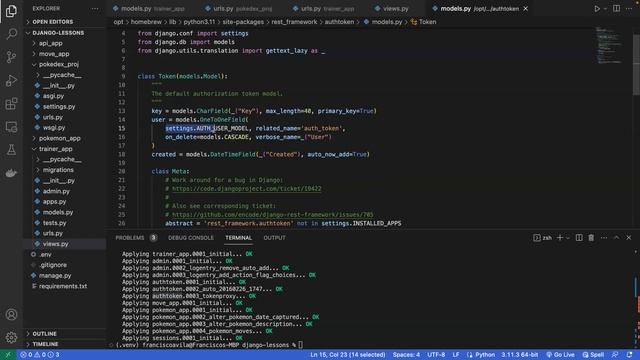Open notifications bell in status bar
Viewport: 640px width, 360px height.
(629, 355)
